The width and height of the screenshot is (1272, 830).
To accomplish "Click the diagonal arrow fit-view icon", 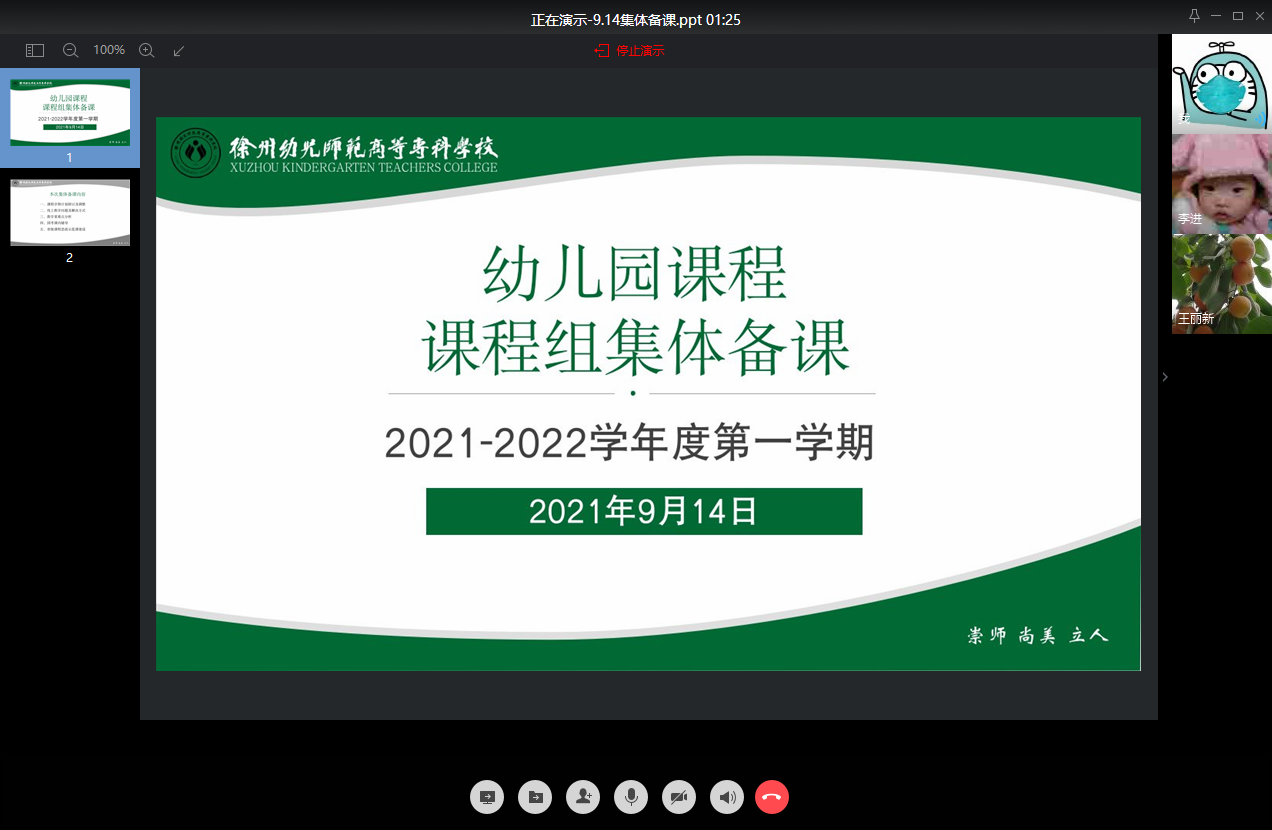I will pos(179,50).
